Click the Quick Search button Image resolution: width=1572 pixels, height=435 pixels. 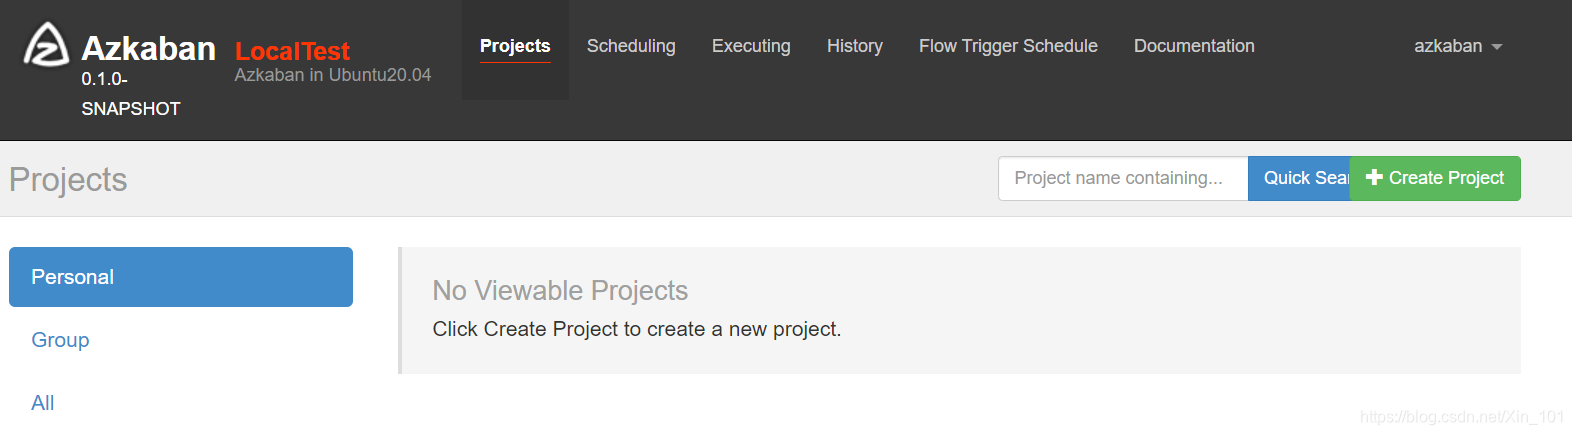[x=1299, y=178]
